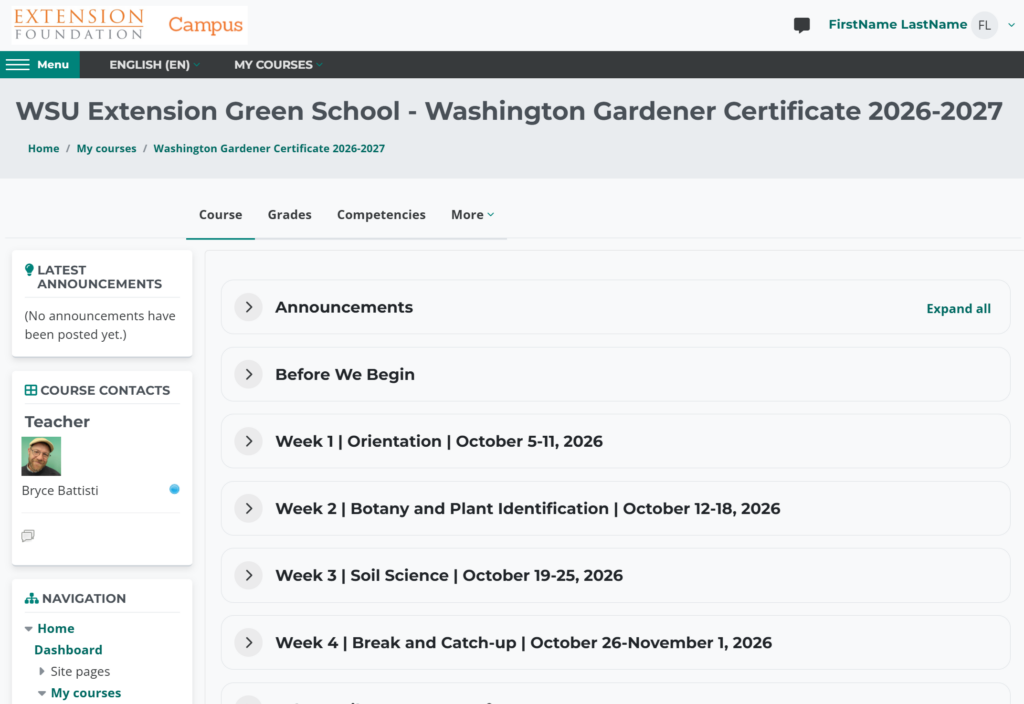Click the message teacher speech bubble icon
This screenshot has width=1024, height=704.
(28, 536)
